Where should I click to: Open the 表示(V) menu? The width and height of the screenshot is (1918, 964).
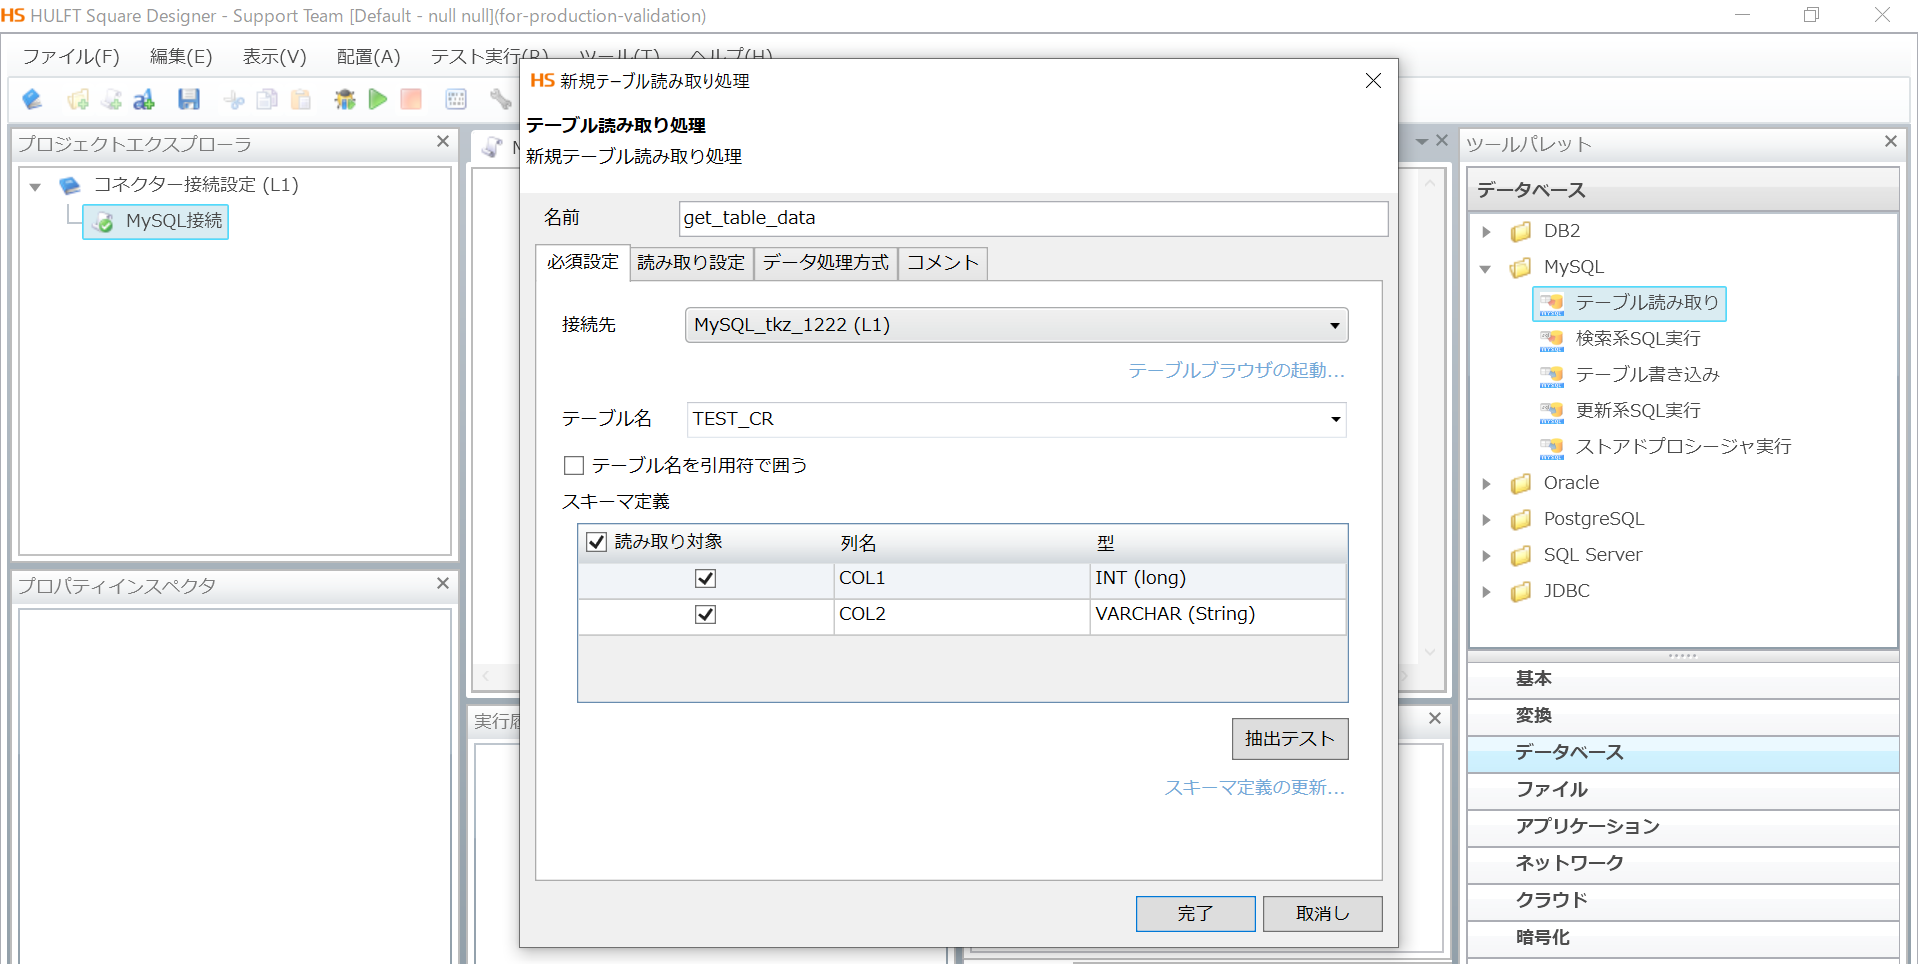click(x=274, y=57)
